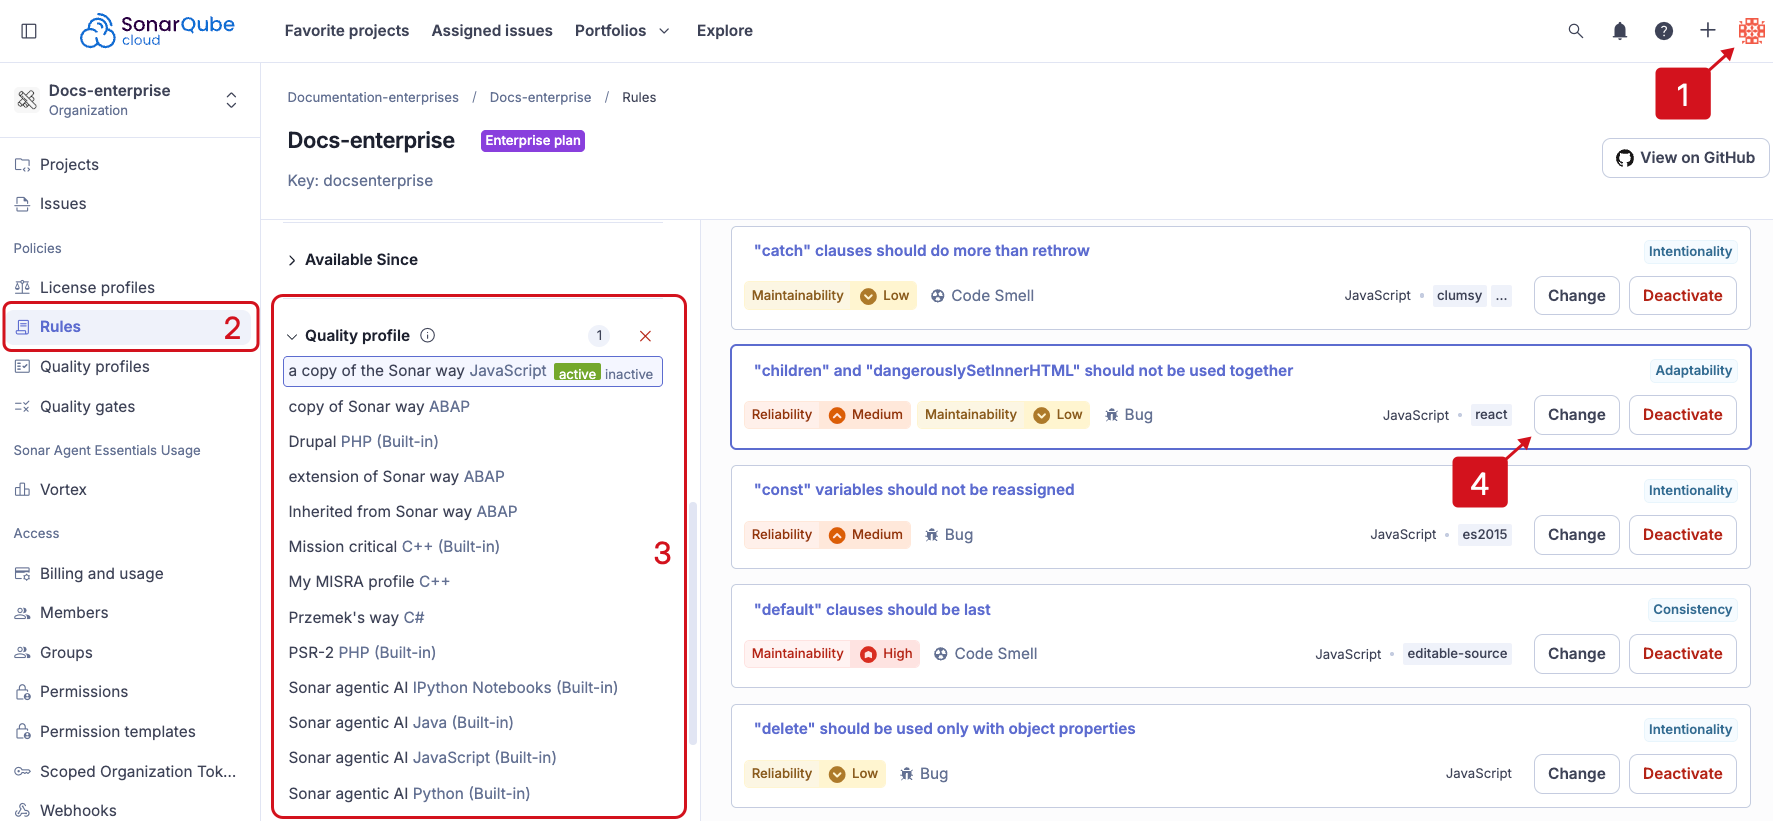
Task: Go to Rules in the sidebar
Action: tap(131, 327)
